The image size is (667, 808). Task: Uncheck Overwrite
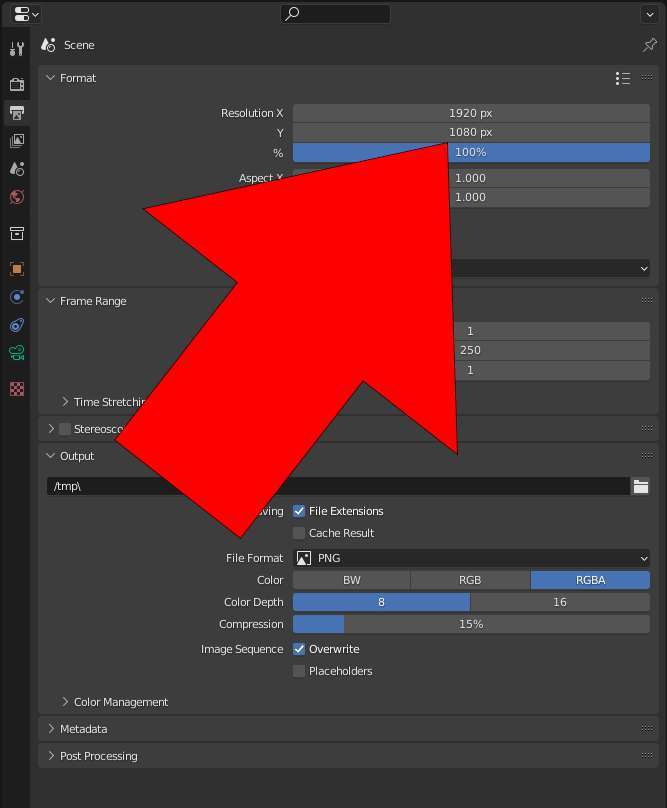[x=299, y=649]
